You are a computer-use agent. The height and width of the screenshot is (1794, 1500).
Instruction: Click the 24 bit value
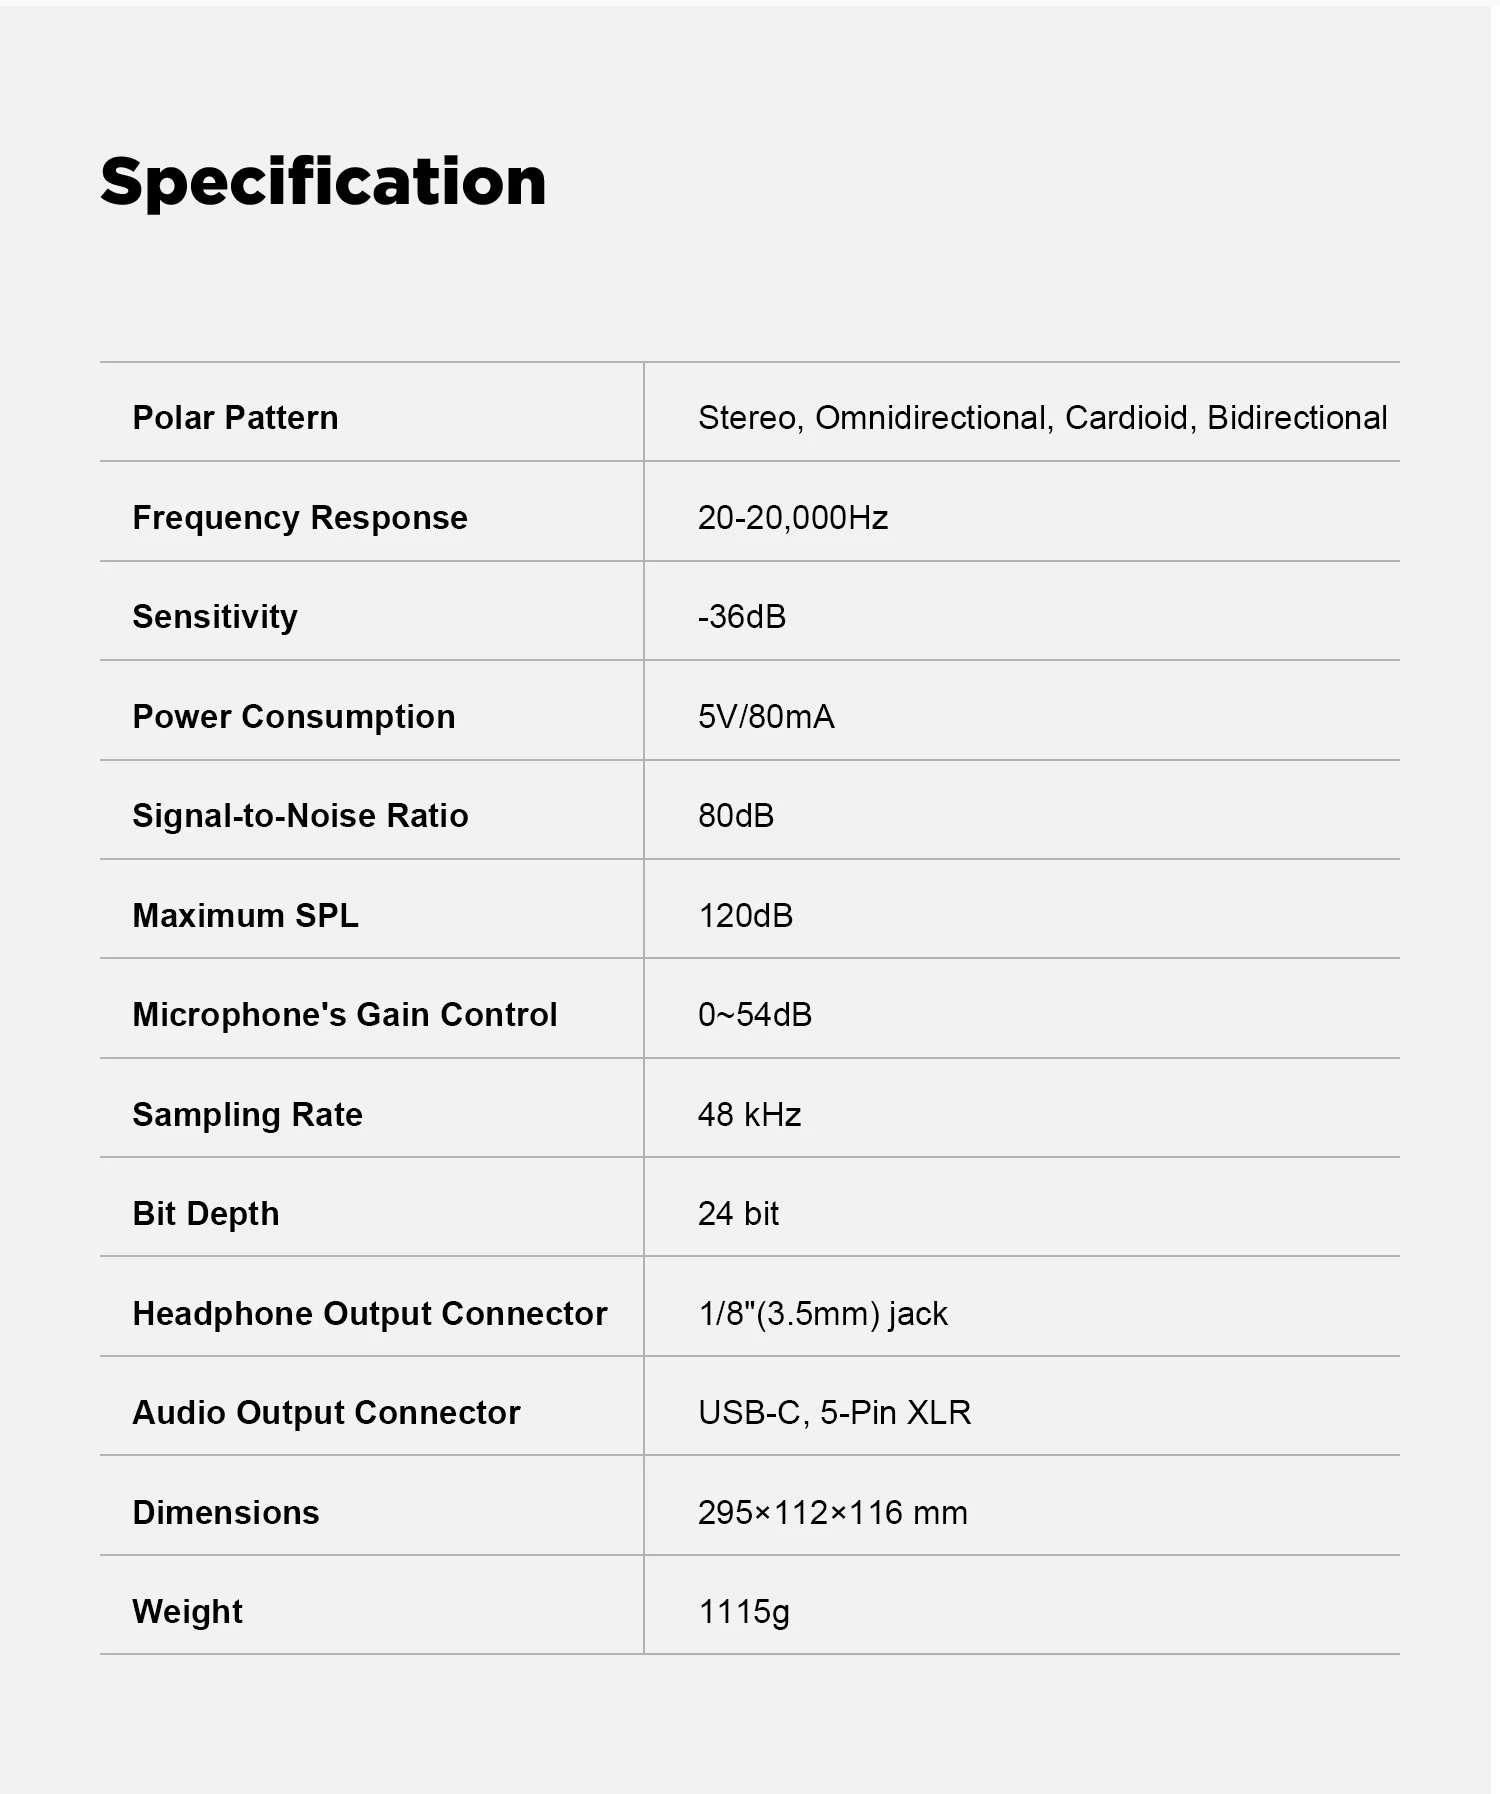738,1213
